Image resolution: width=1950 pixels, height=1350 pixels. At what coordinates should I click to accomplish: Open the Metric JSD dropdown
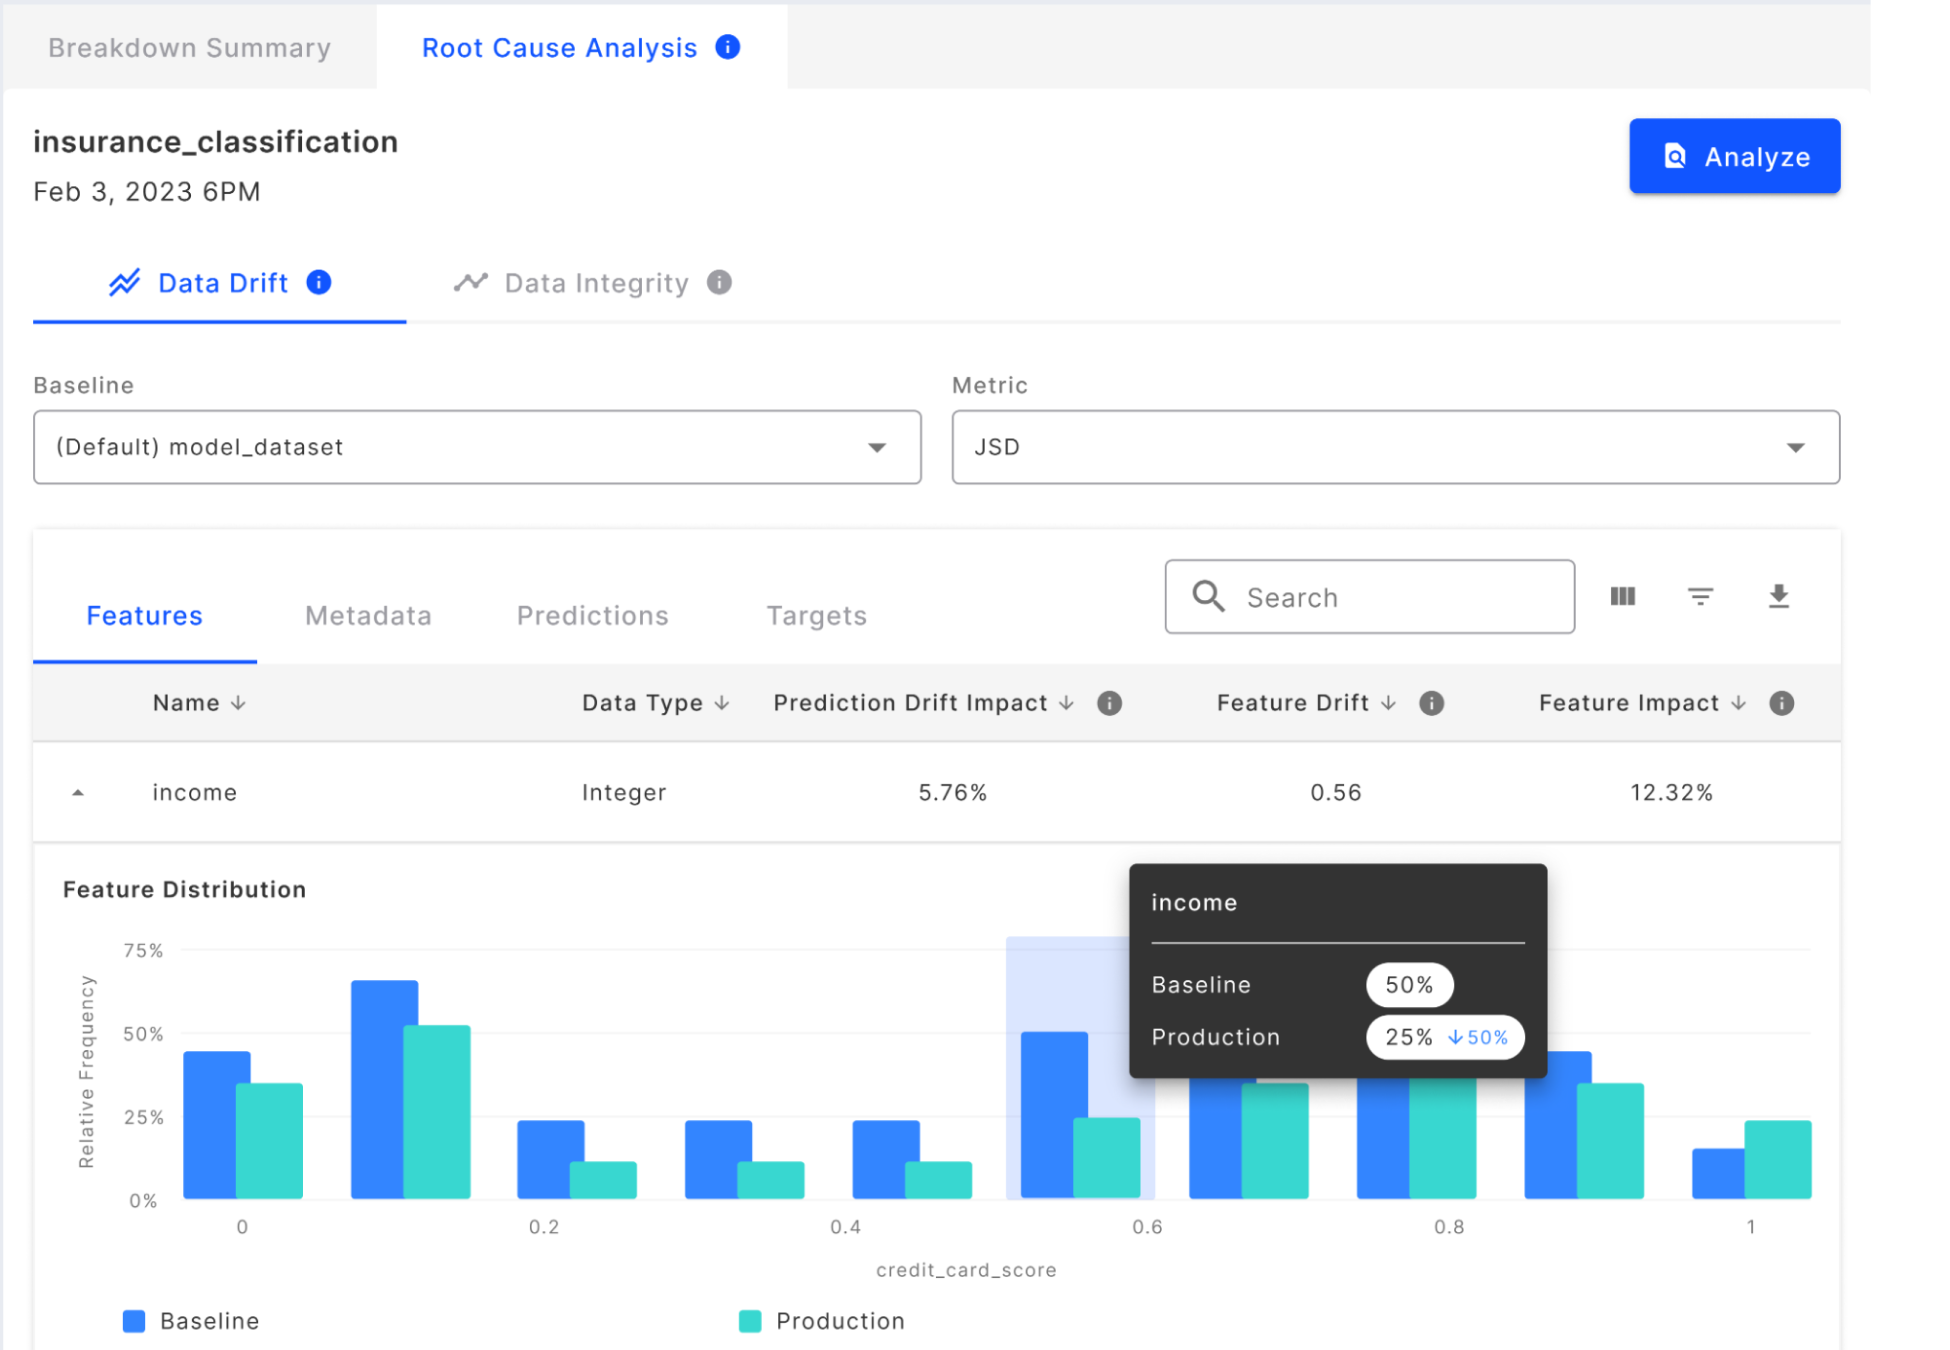pos(1395,447)
